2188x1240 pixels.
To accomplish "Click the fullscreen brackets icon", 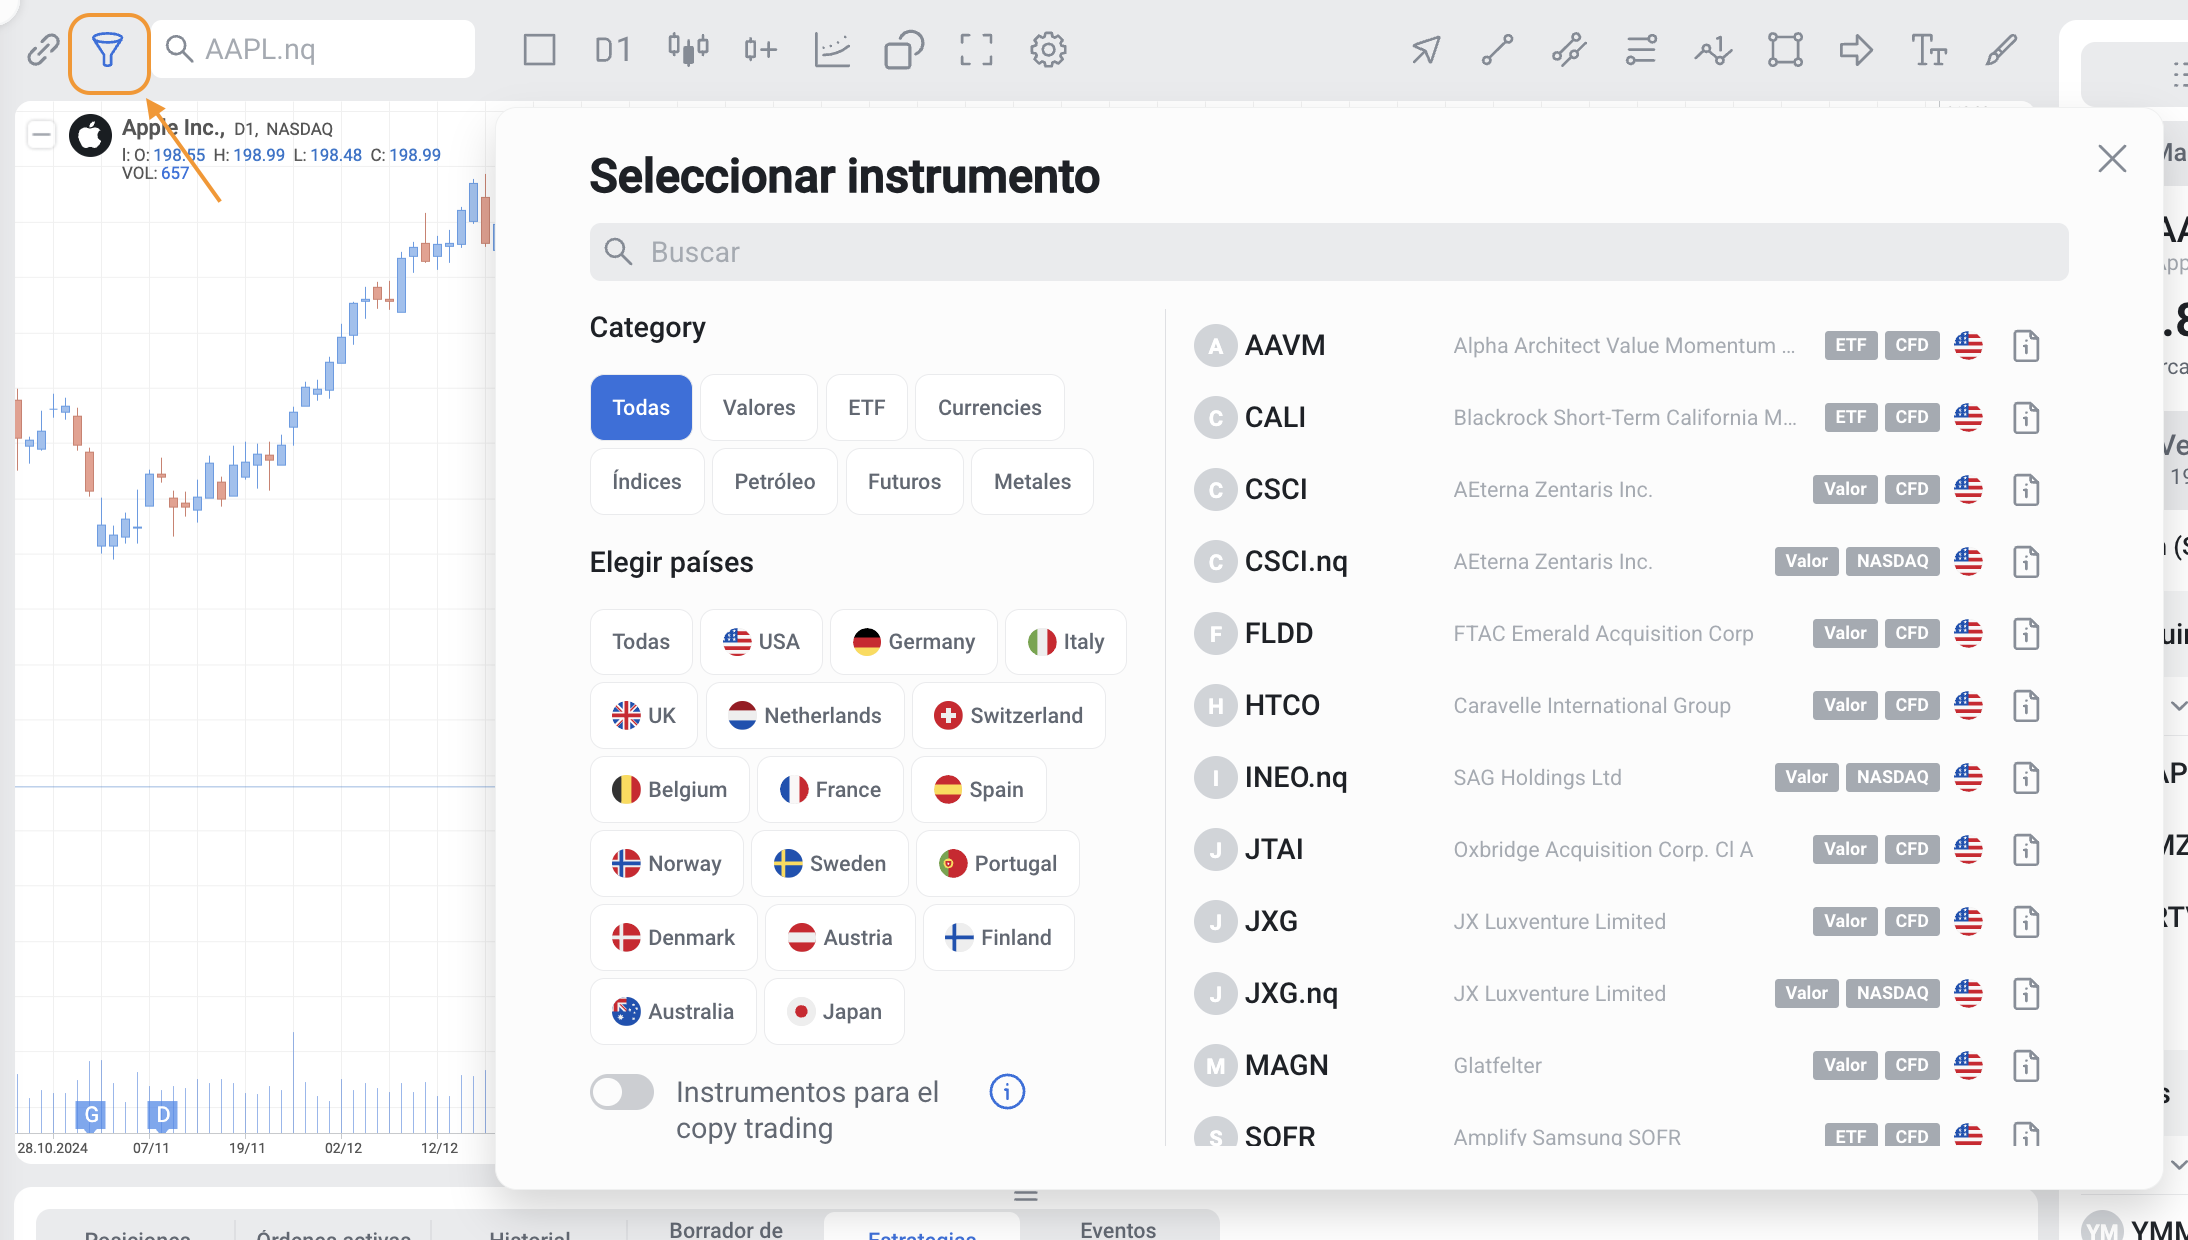I will (976, 50).
